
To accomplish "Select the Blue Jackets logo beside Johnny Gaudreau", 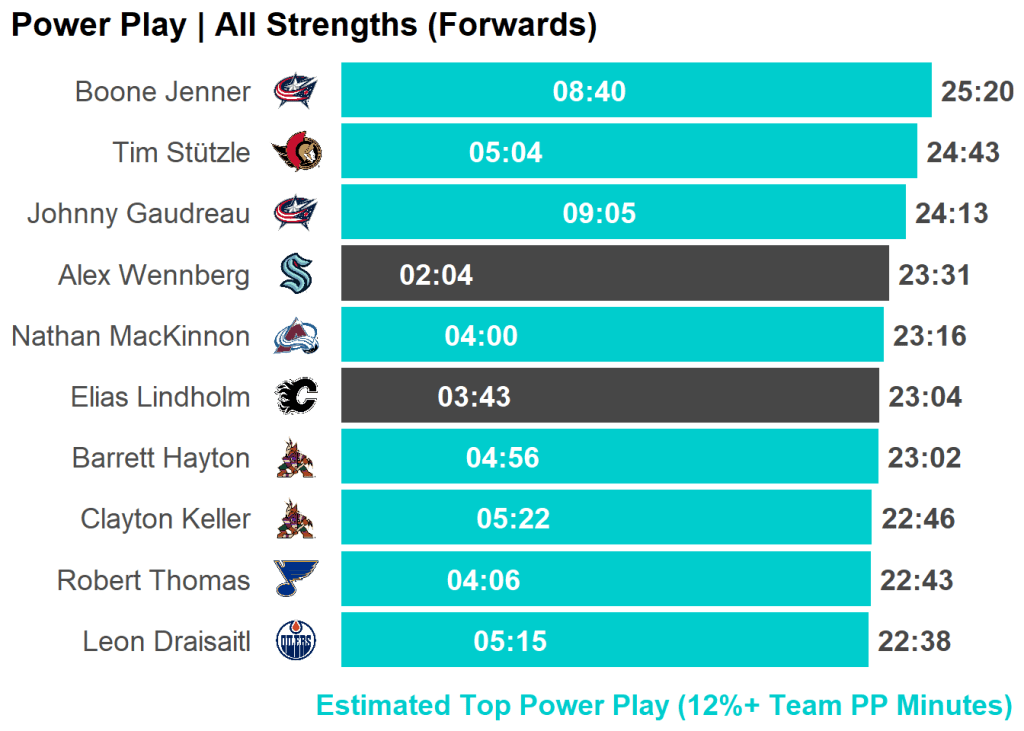I will tap(296, 214).
